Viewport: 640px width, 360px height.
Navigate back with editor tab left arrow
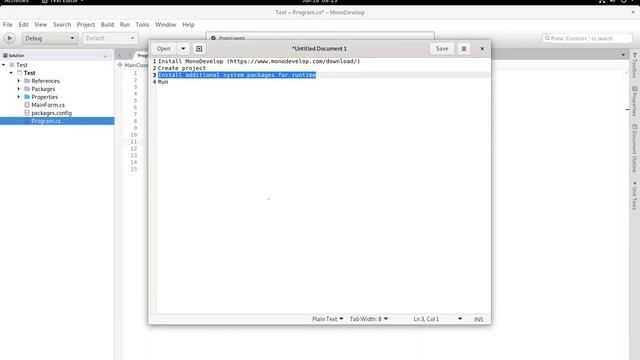tap(120, 55)
